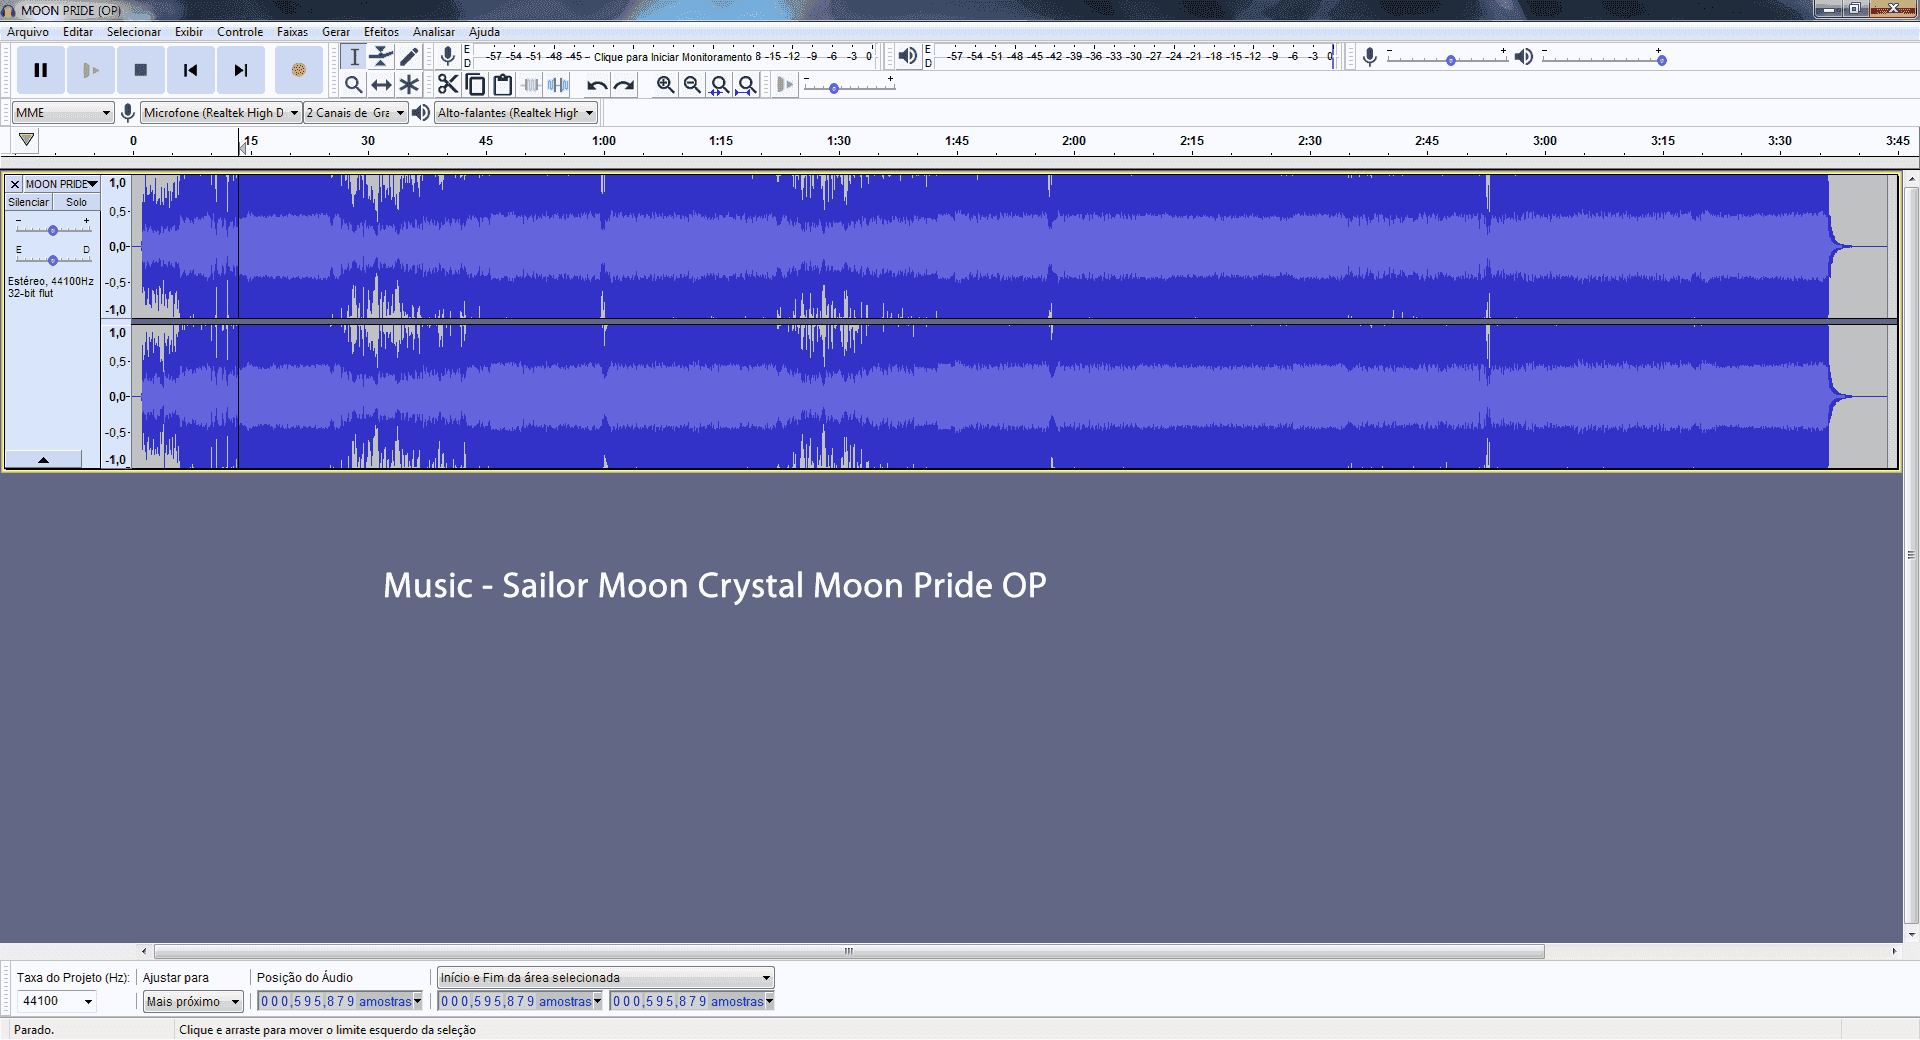Skip to the start of the track
Screen dimensions: 1920x1040
pyautogui.click(x=191, y=70)
